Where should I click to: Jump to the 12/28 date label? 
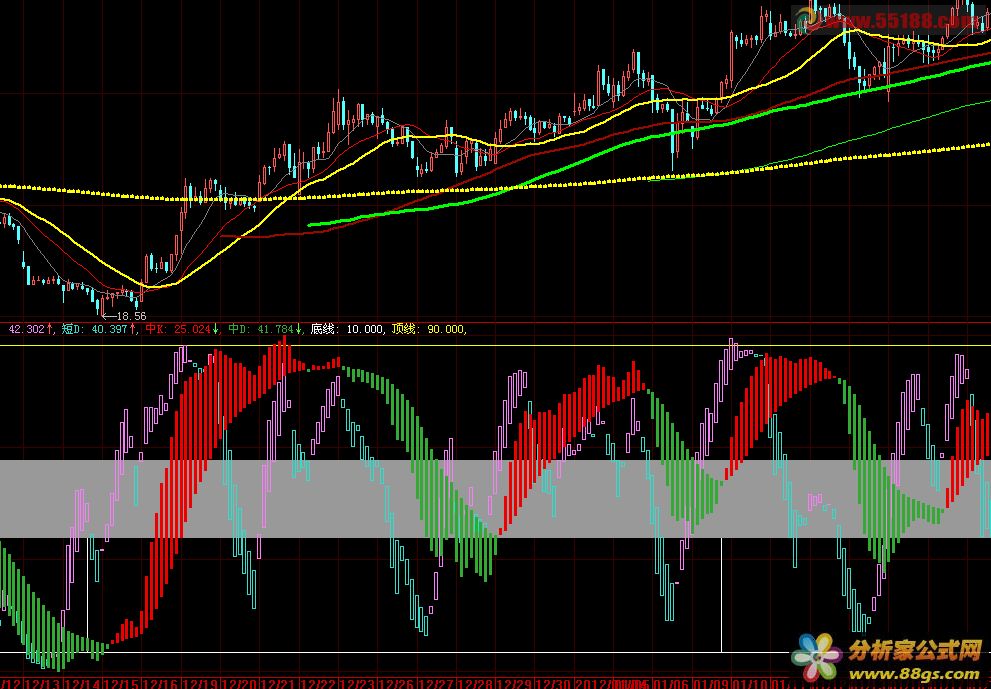(475, 684)
